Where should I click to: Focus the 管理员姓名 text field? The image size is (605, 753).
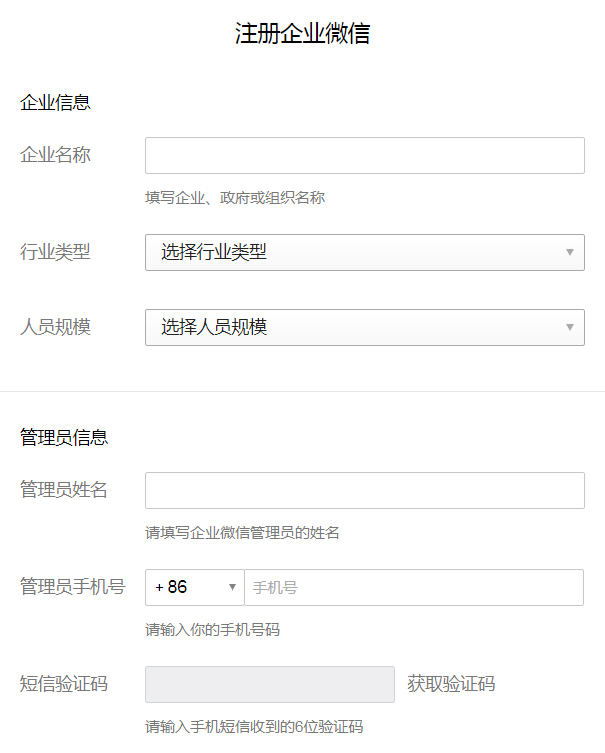[x=364, y=491]
